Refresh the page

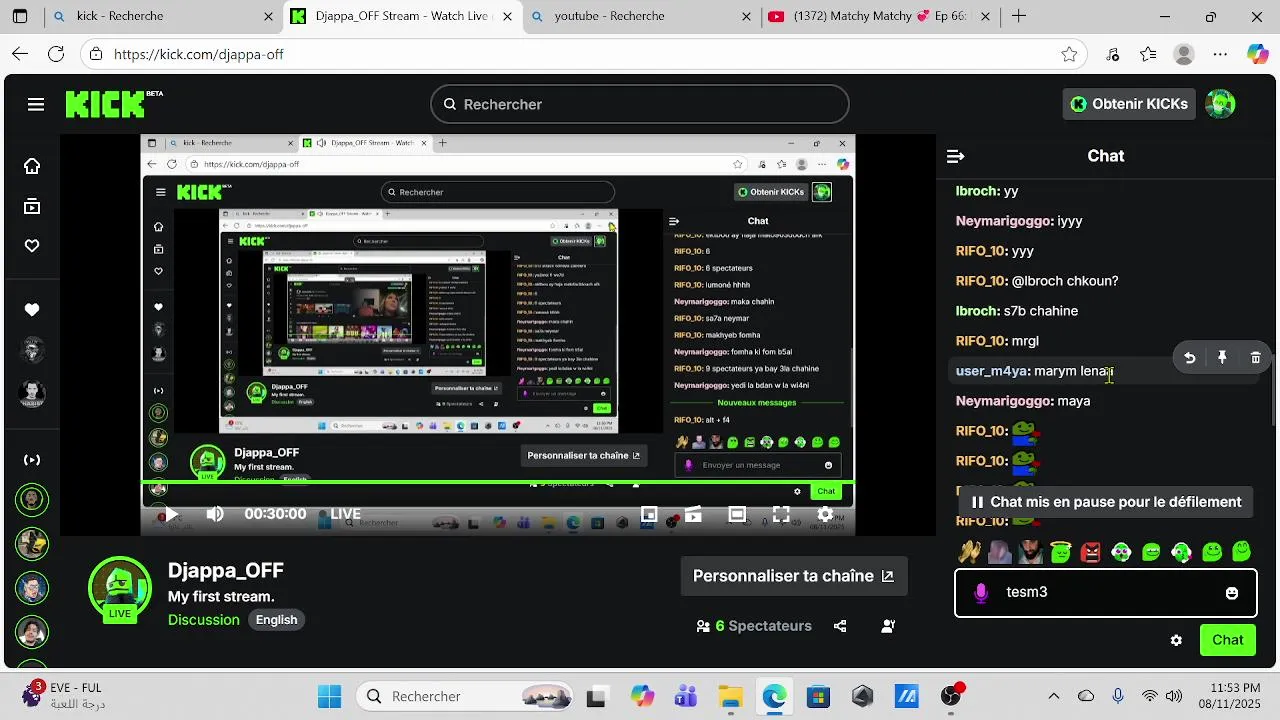pos(56,54)
